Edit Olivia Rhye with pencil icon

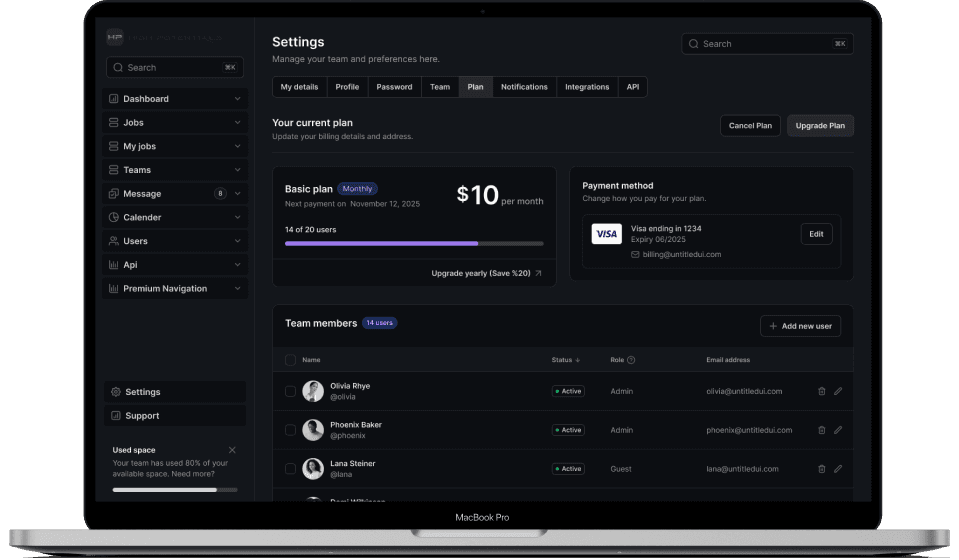tap(838, 391)
